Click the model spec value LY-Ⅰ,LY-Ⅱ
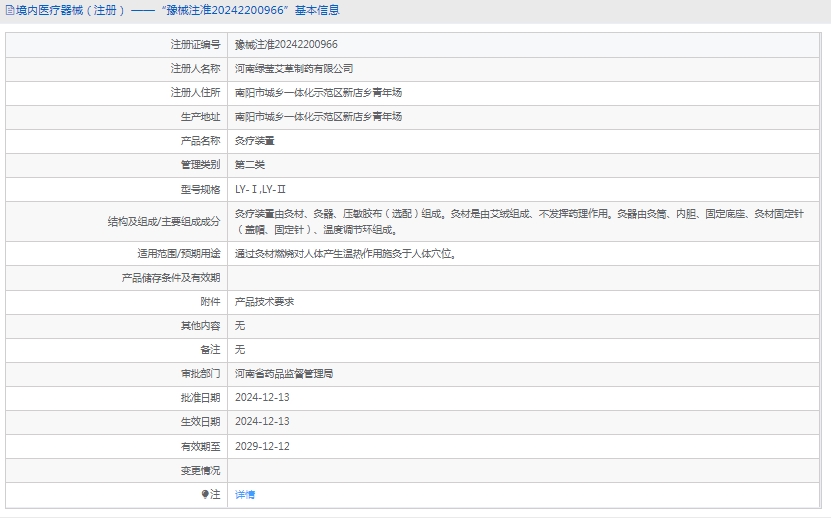Image resolution: width=831 pixels, height=518 pixels. coord(260,189)
